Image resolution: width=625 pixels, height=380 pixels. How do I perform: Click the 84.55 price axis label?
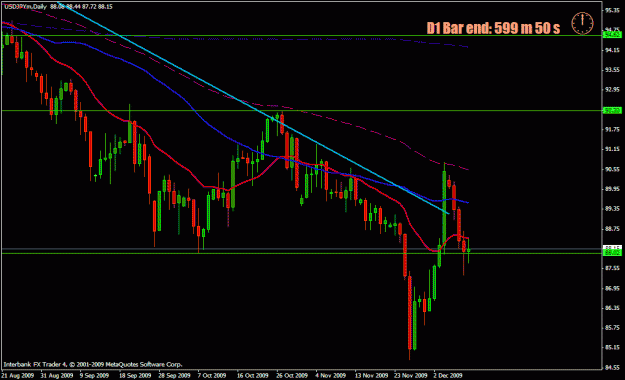612,367
